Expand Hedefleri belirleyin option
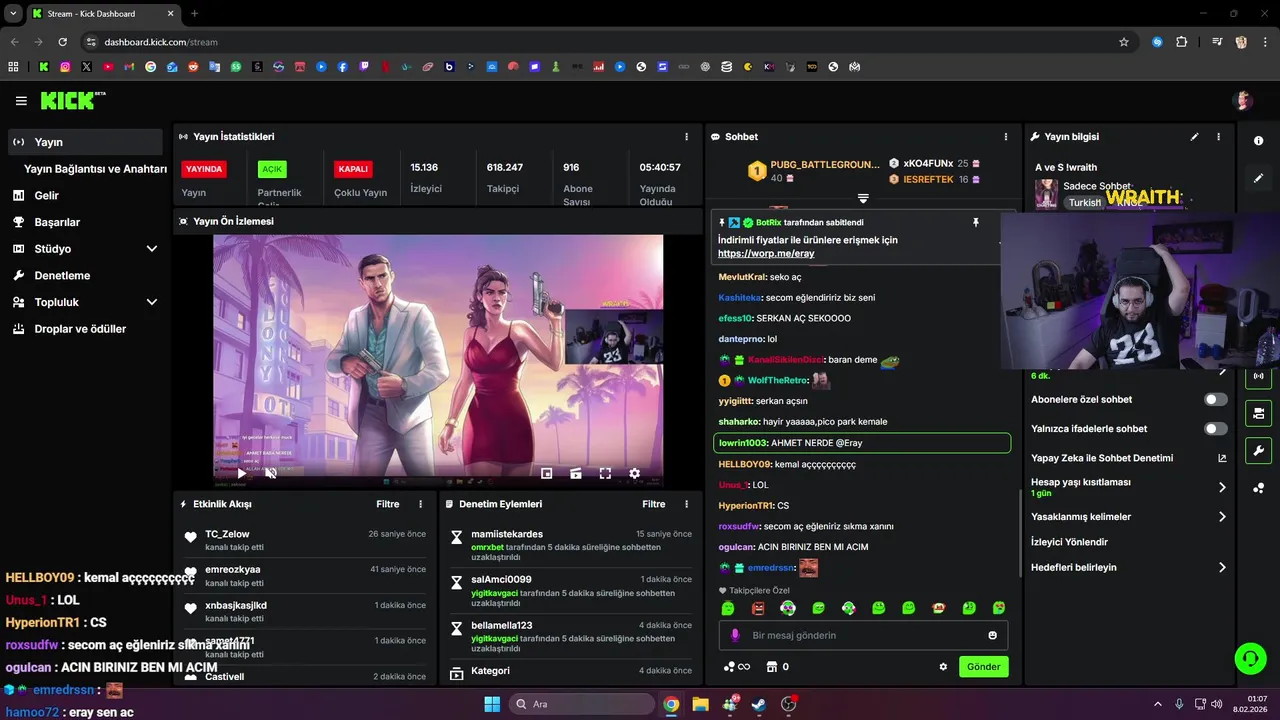Image resolution: width=1280 pixels, height=720 pixels. [x=1129, y=567]
